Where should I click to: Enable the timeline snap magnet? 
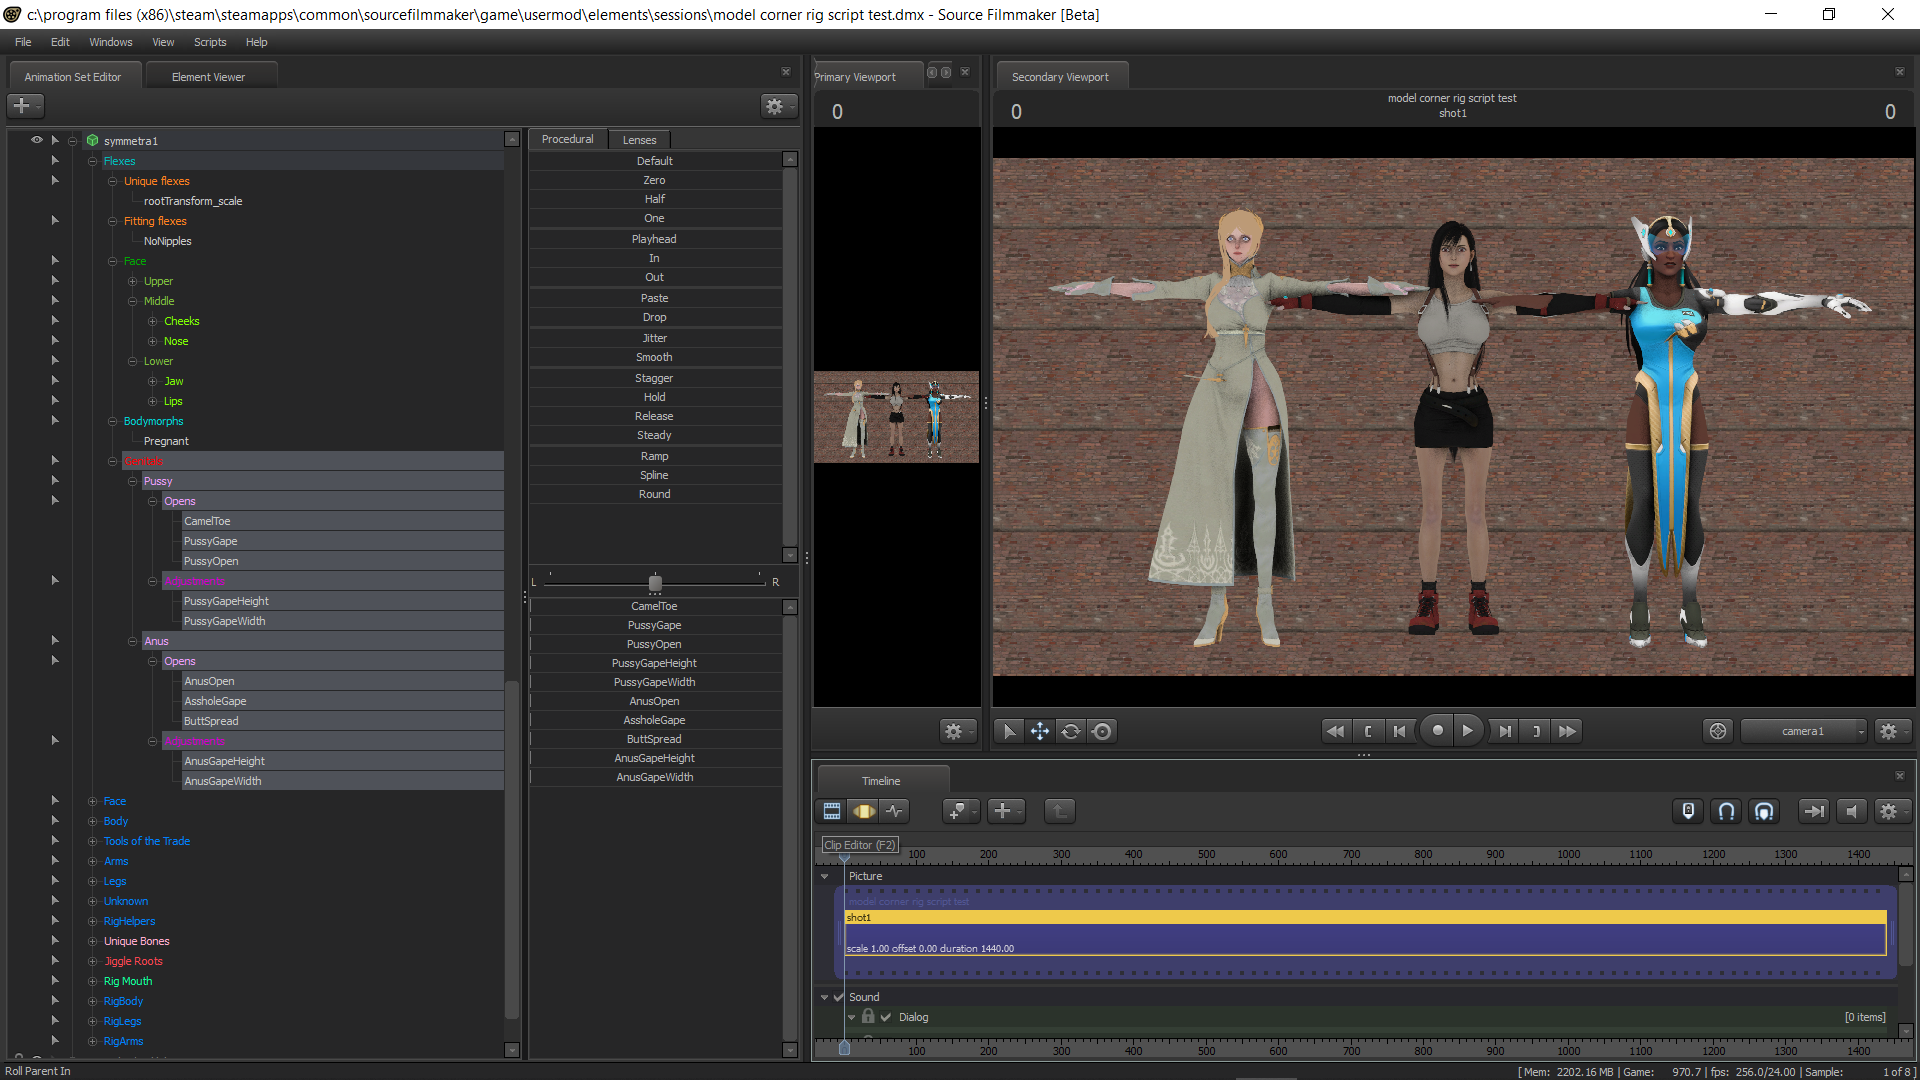click(1726, 811)
